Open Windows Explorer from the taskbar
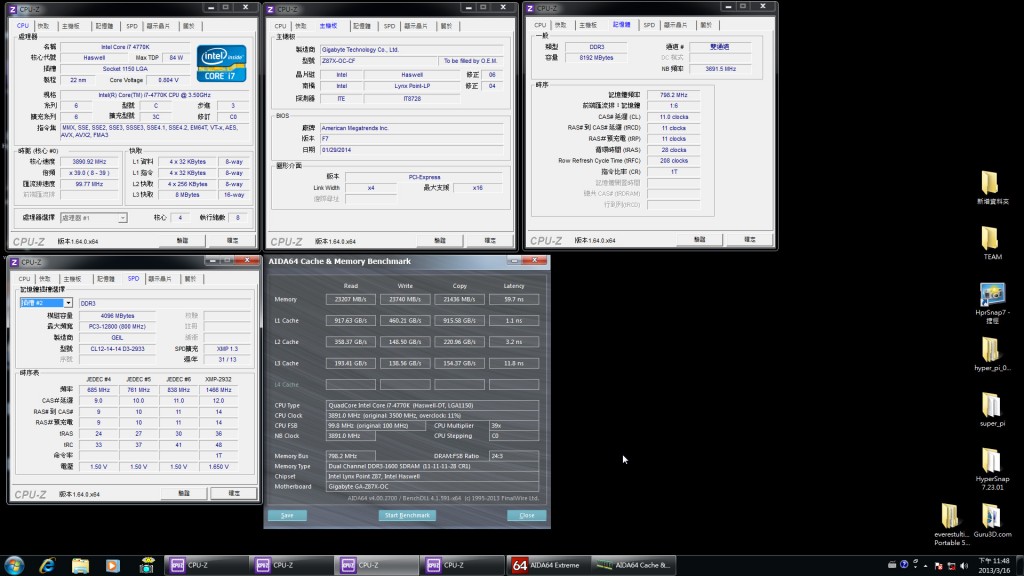Image resolution: width=1024 pixels, height=576 pixels. pos(80,565)
